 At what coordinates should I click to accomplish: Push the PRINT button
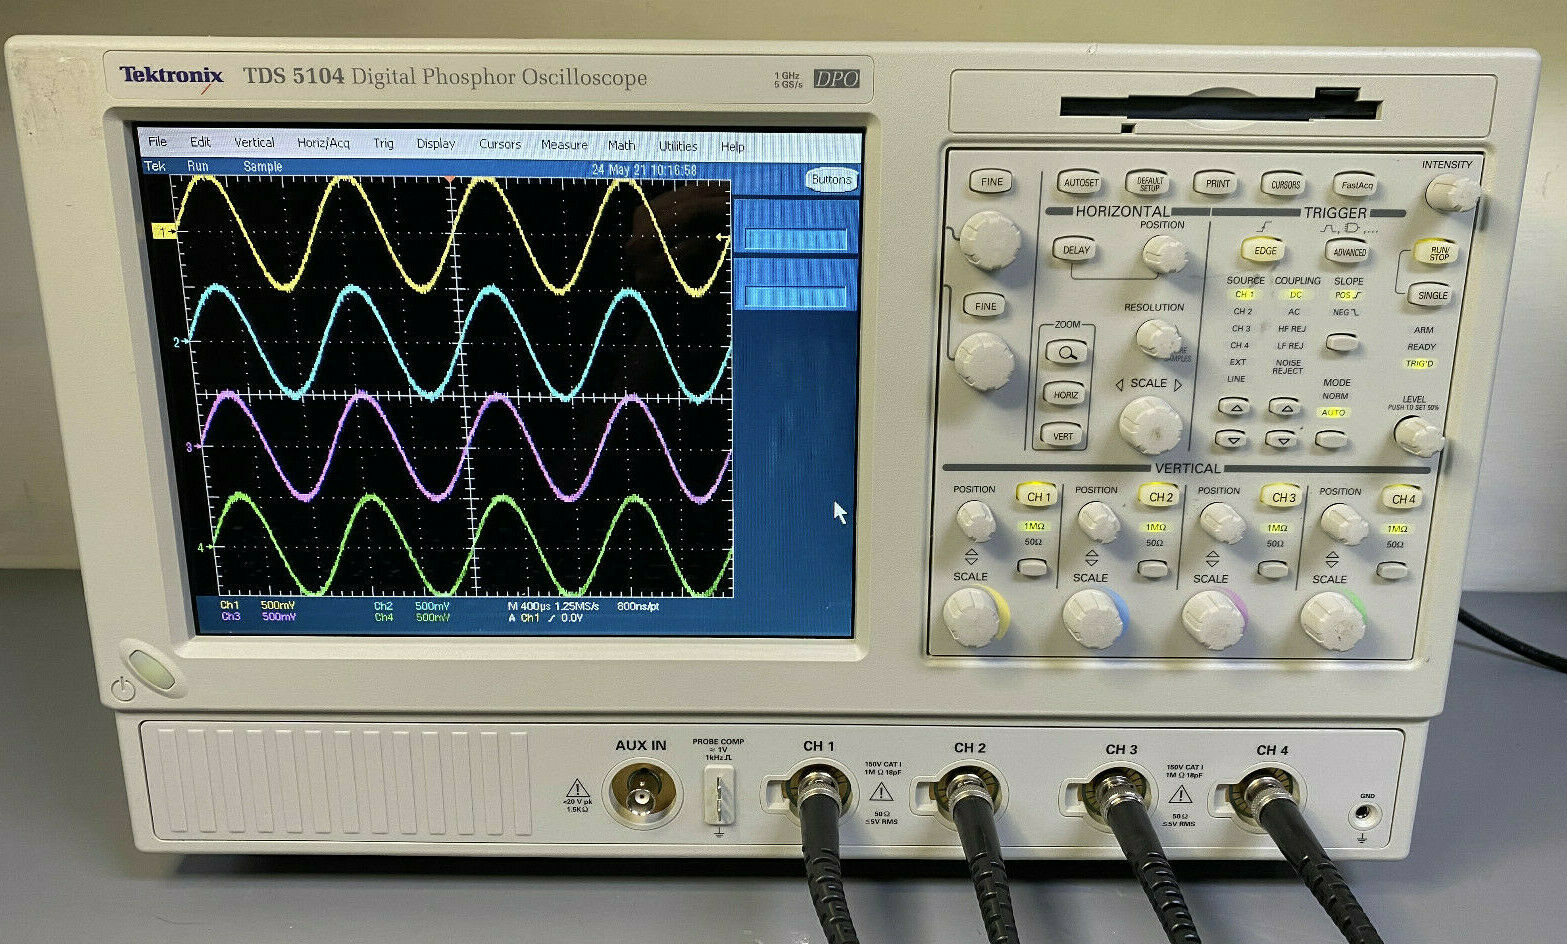(1217, 183)
